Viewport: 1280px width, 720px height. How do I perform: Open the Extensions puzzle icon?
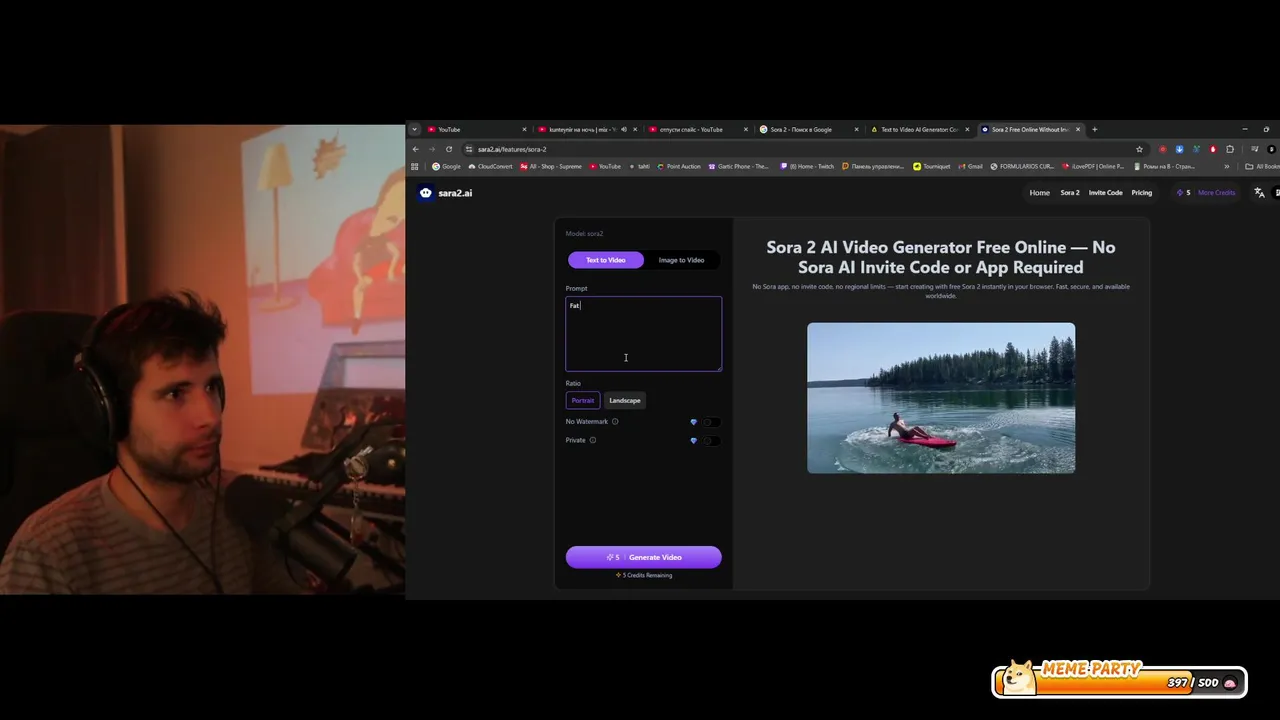pos(1230,149)
